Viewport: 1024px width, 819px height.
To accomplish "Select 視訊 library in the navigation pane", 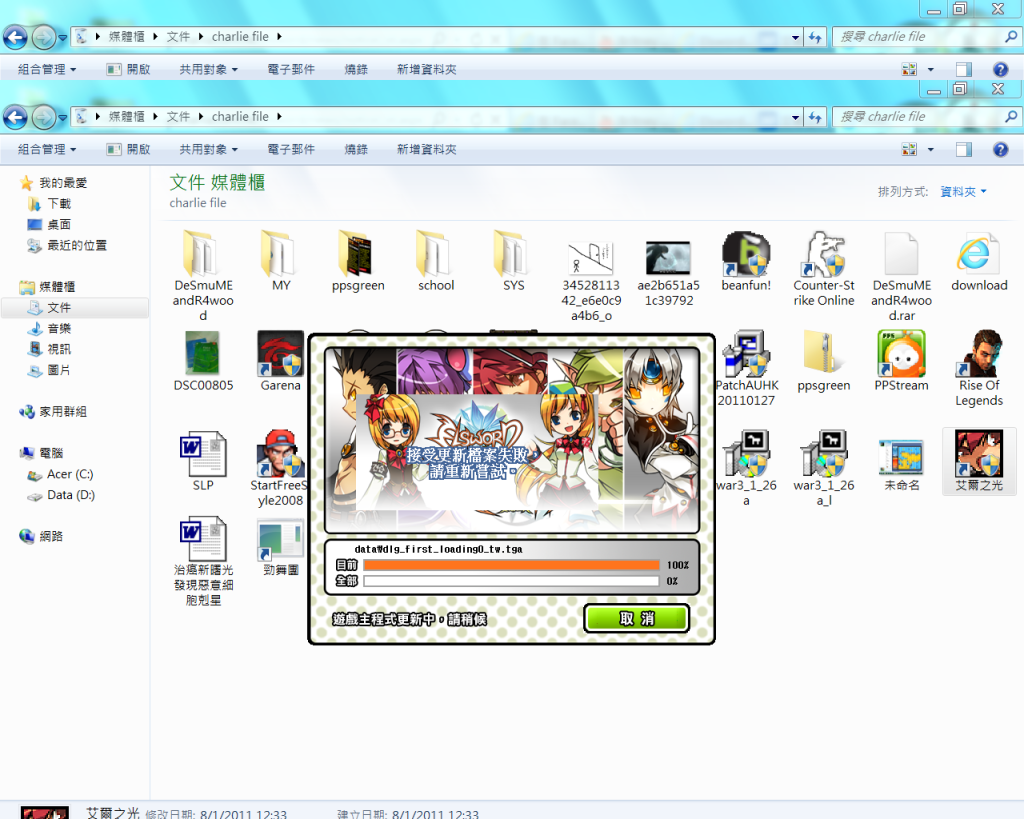I will pyautogui.click(x=59, y=349).
